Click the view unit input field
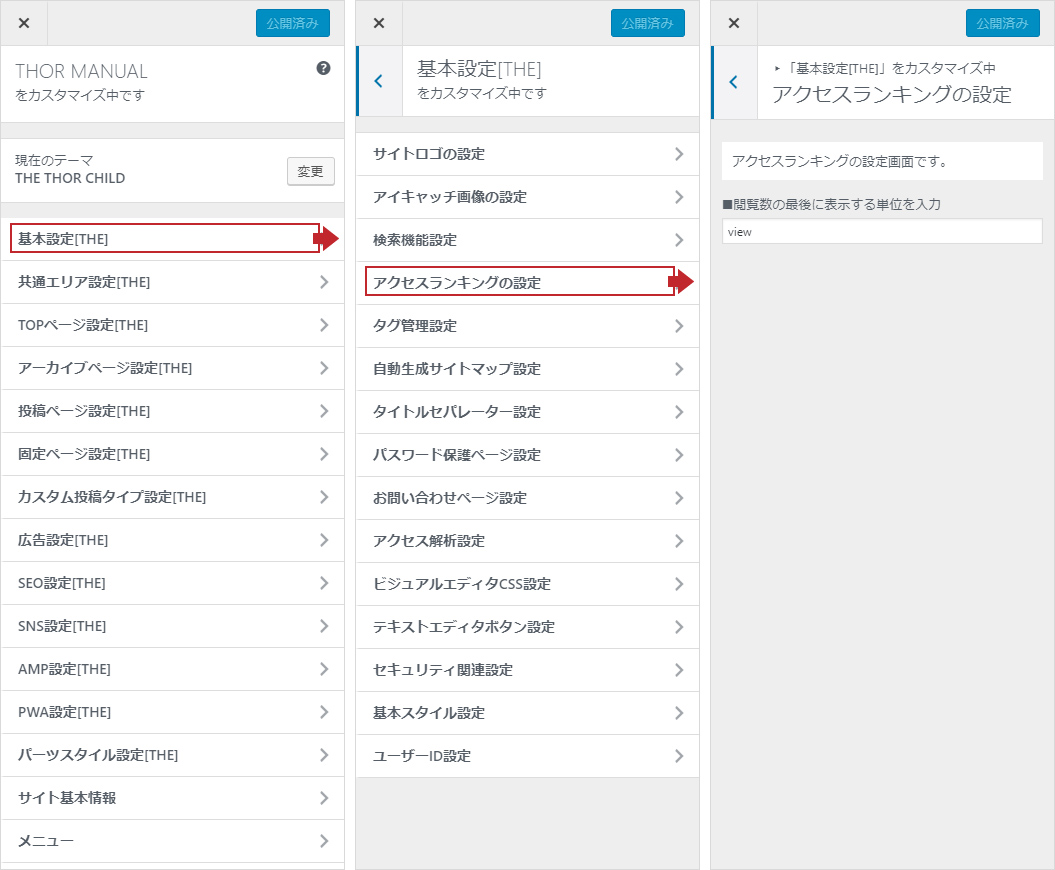 tap(882, 231)
